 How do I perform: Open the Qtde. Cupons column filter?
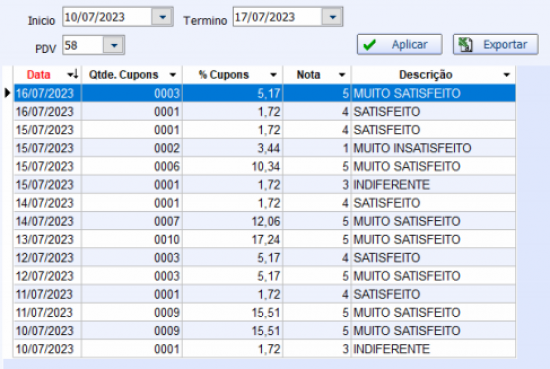click(173, 75)
